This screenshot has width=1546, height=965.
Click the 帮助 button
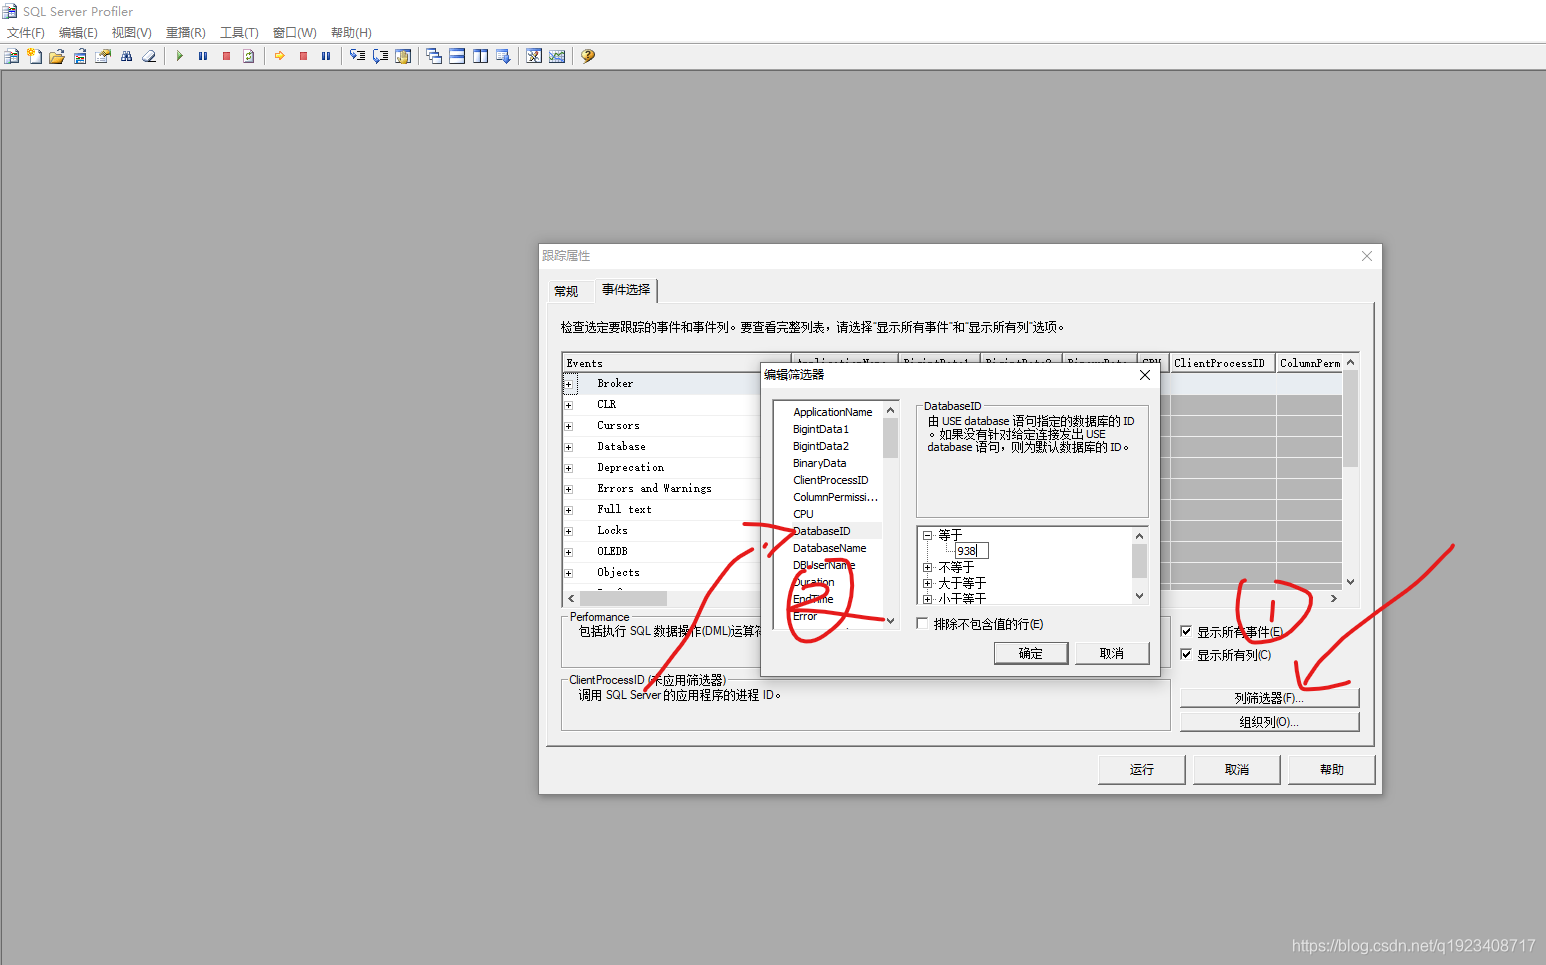[x=1331, y=769]
